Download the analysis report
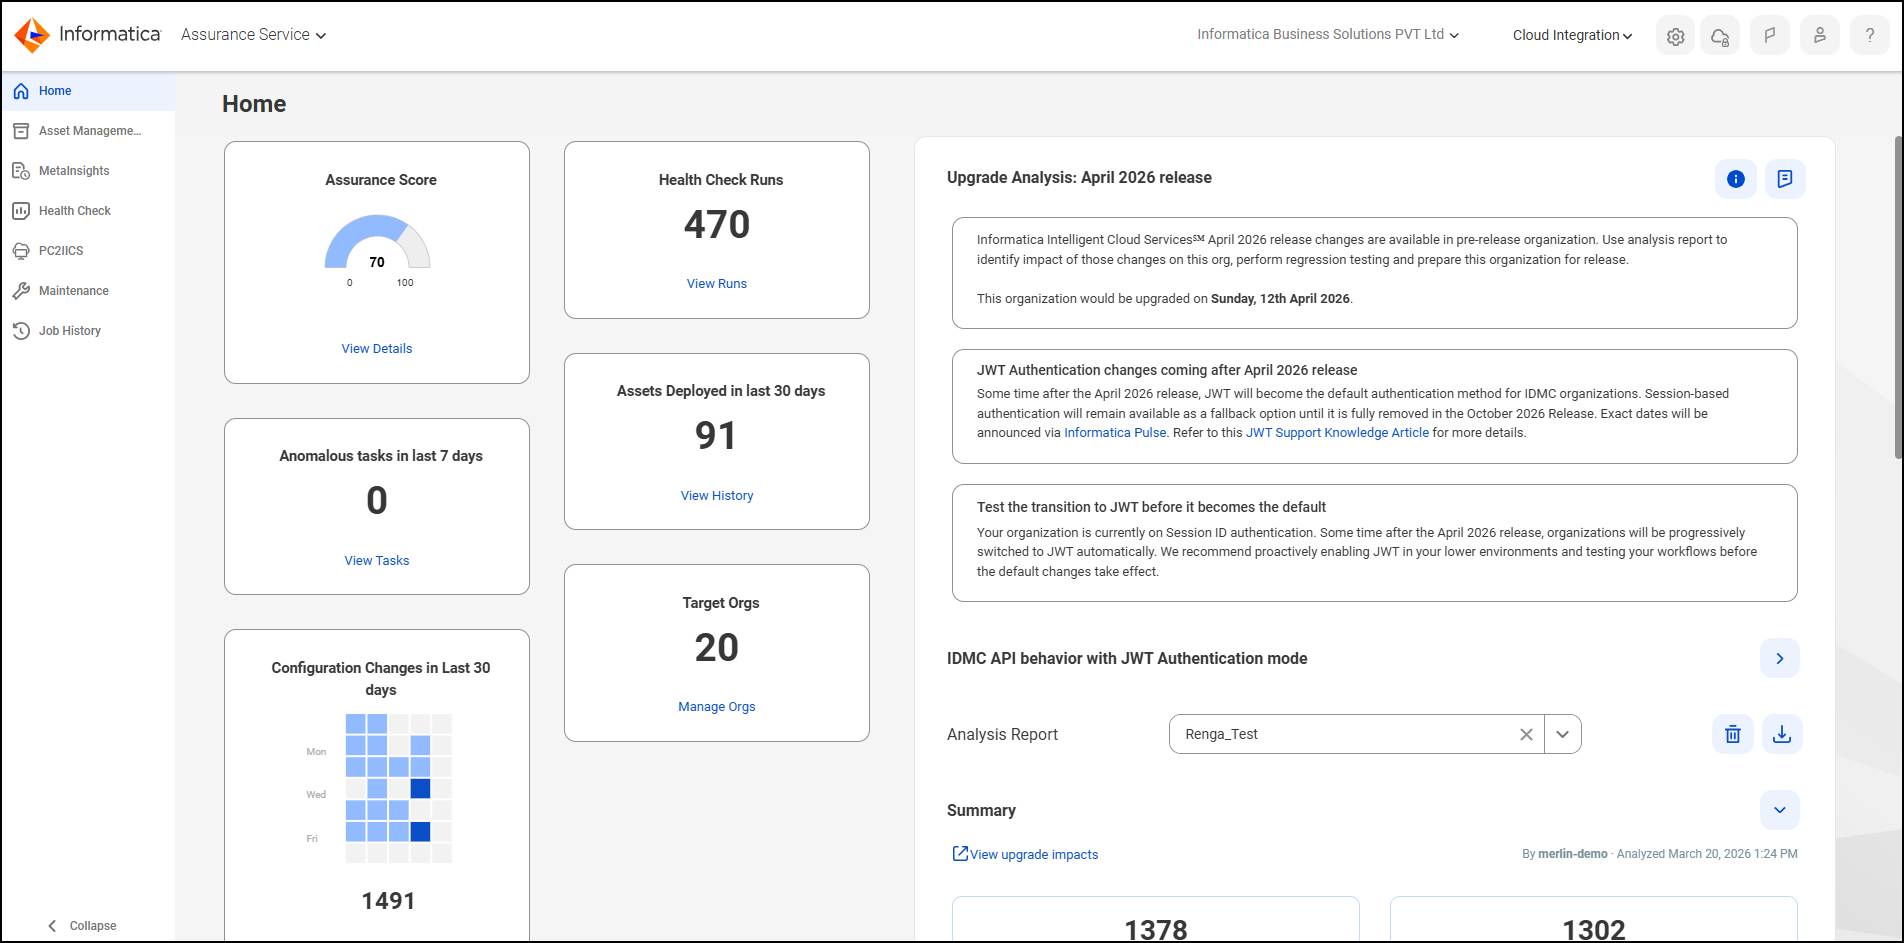Viewport: 1904px width, 943px height. click(1782, 734)
